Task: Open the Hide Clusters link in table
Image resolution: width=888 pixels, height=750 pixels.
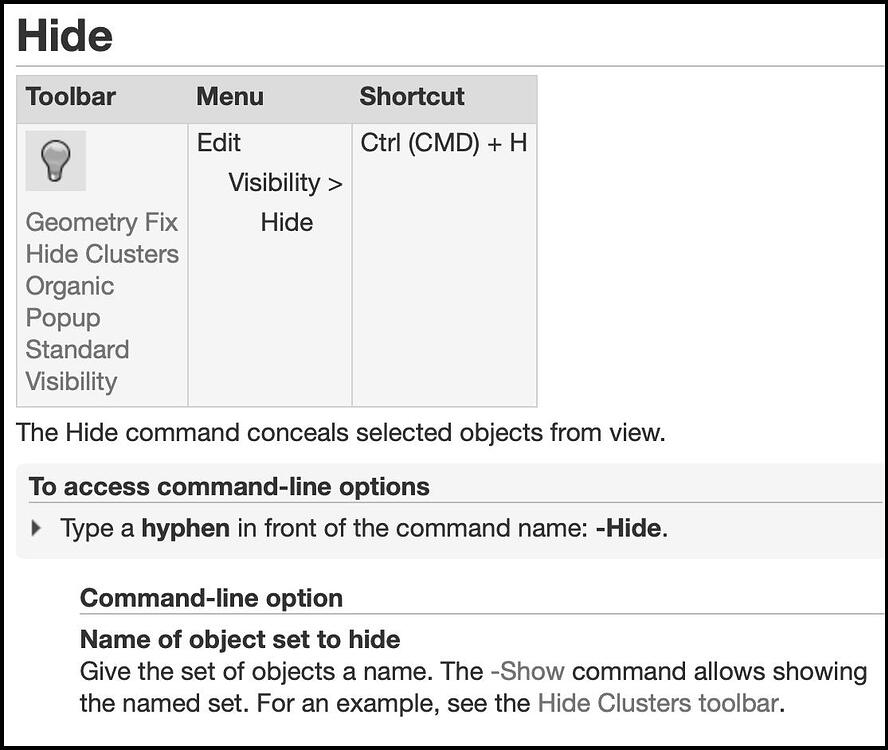Action: pos(103,254)
